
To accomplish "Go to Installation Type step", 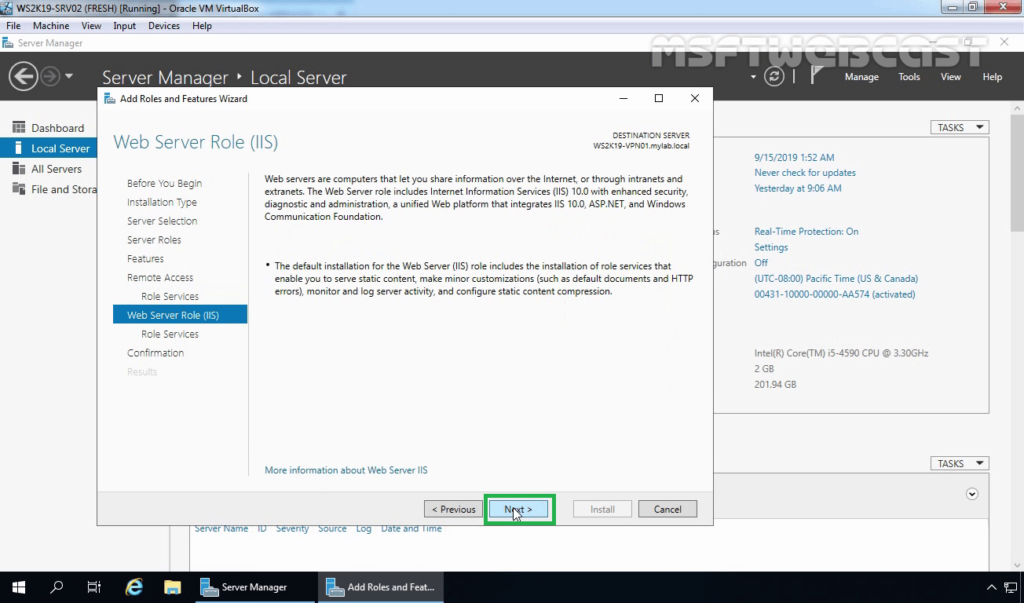I will [x=161, y=202].
